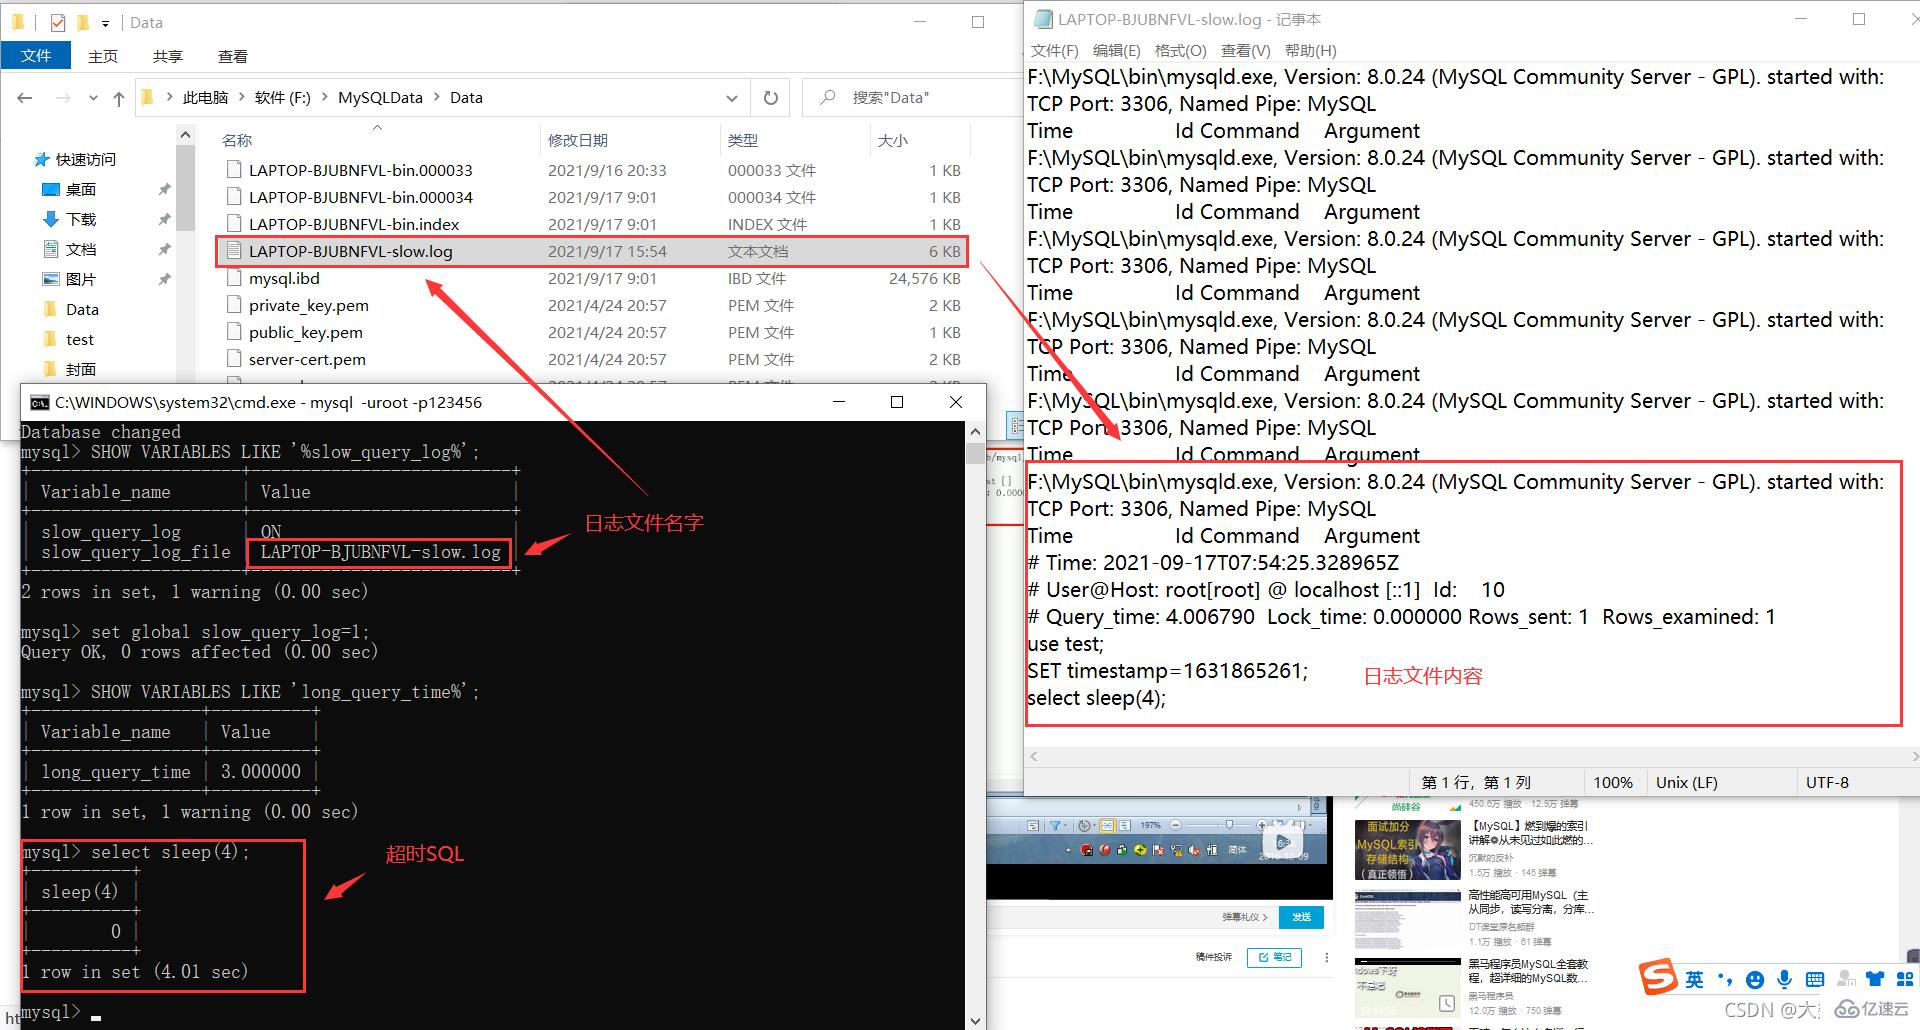Activate voice input on the Sogou toolbar
This screenshot has width=1920, height=1030.
click(1785, 979)
